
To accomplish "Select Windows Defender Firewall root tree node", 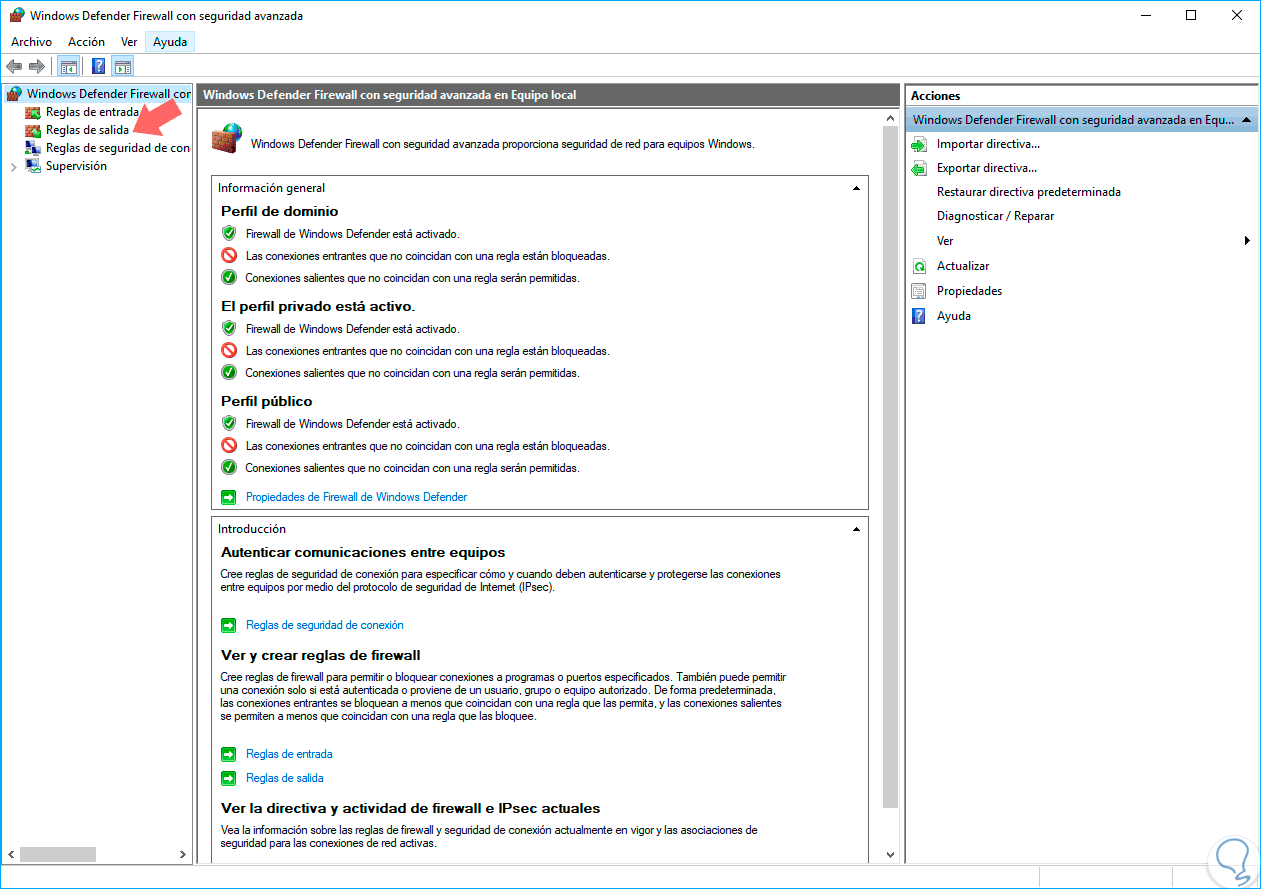I will click(108, 94).
